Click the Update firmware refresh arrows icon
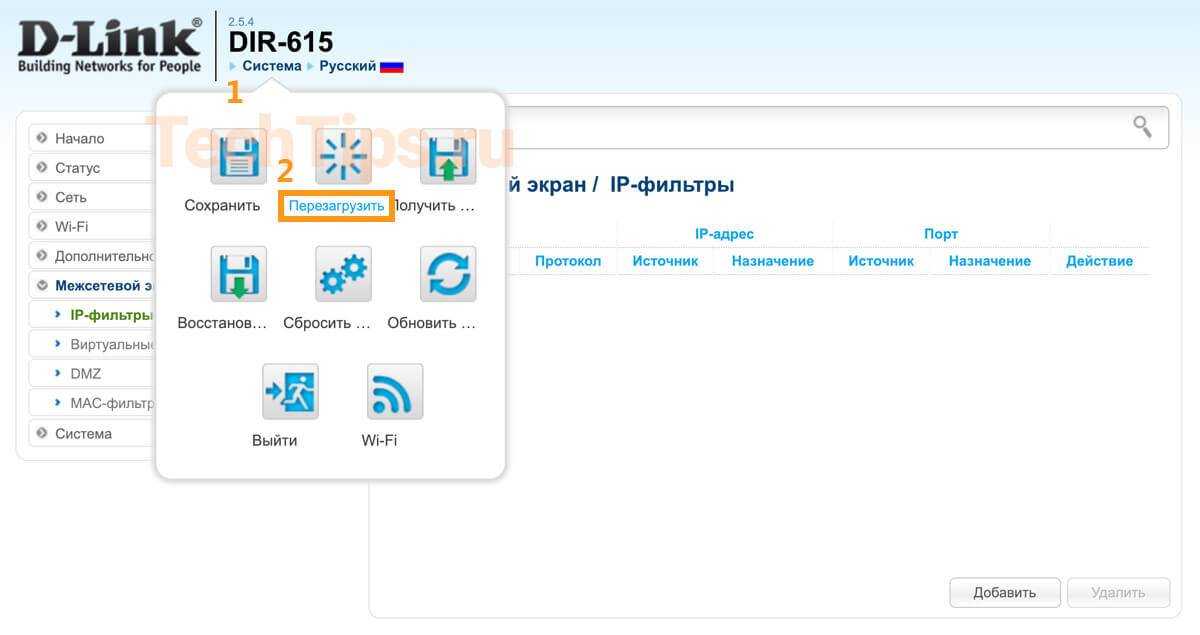1200x635 pixels. (447, 274)
